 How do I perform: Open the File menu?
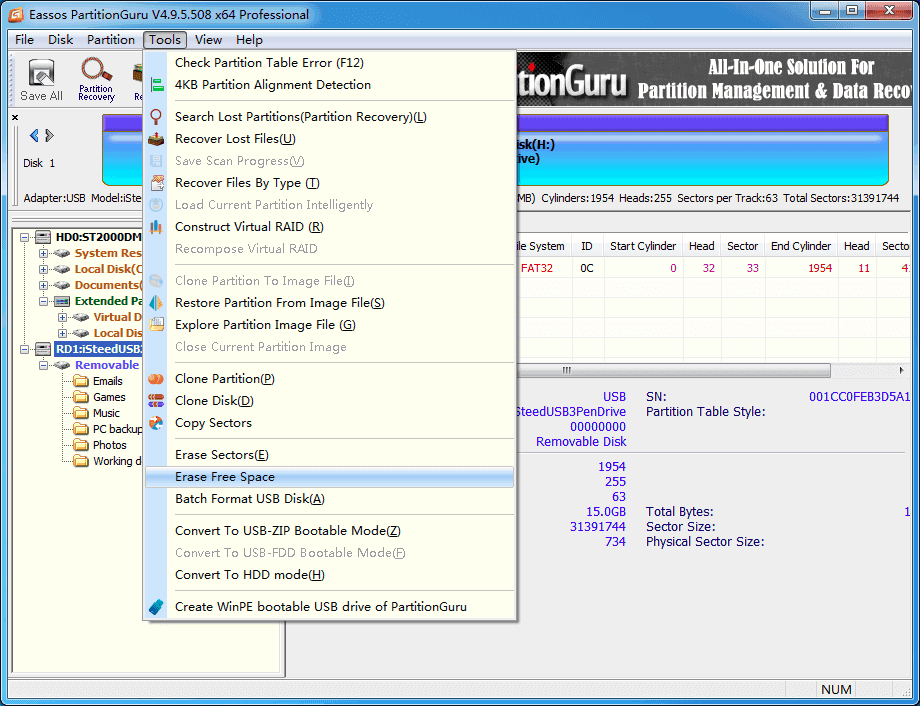tap(24, 40)
